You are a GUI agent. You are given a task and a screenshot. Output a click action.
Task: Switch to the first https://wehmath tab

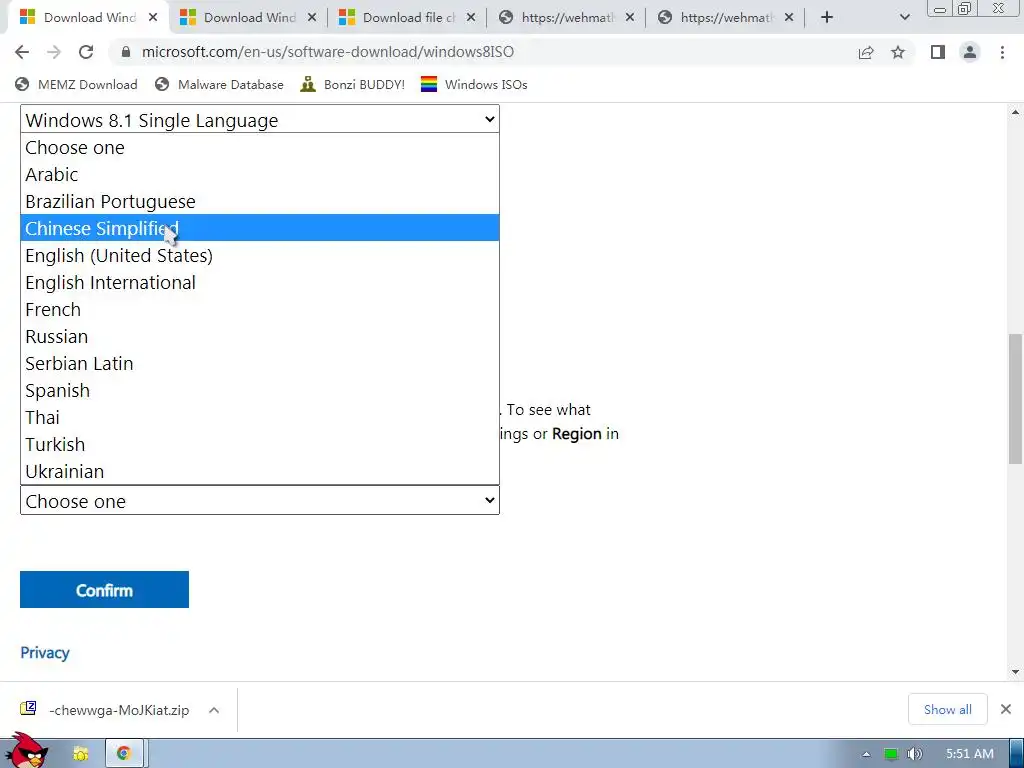pyautogui.click(x=567, y=18)
